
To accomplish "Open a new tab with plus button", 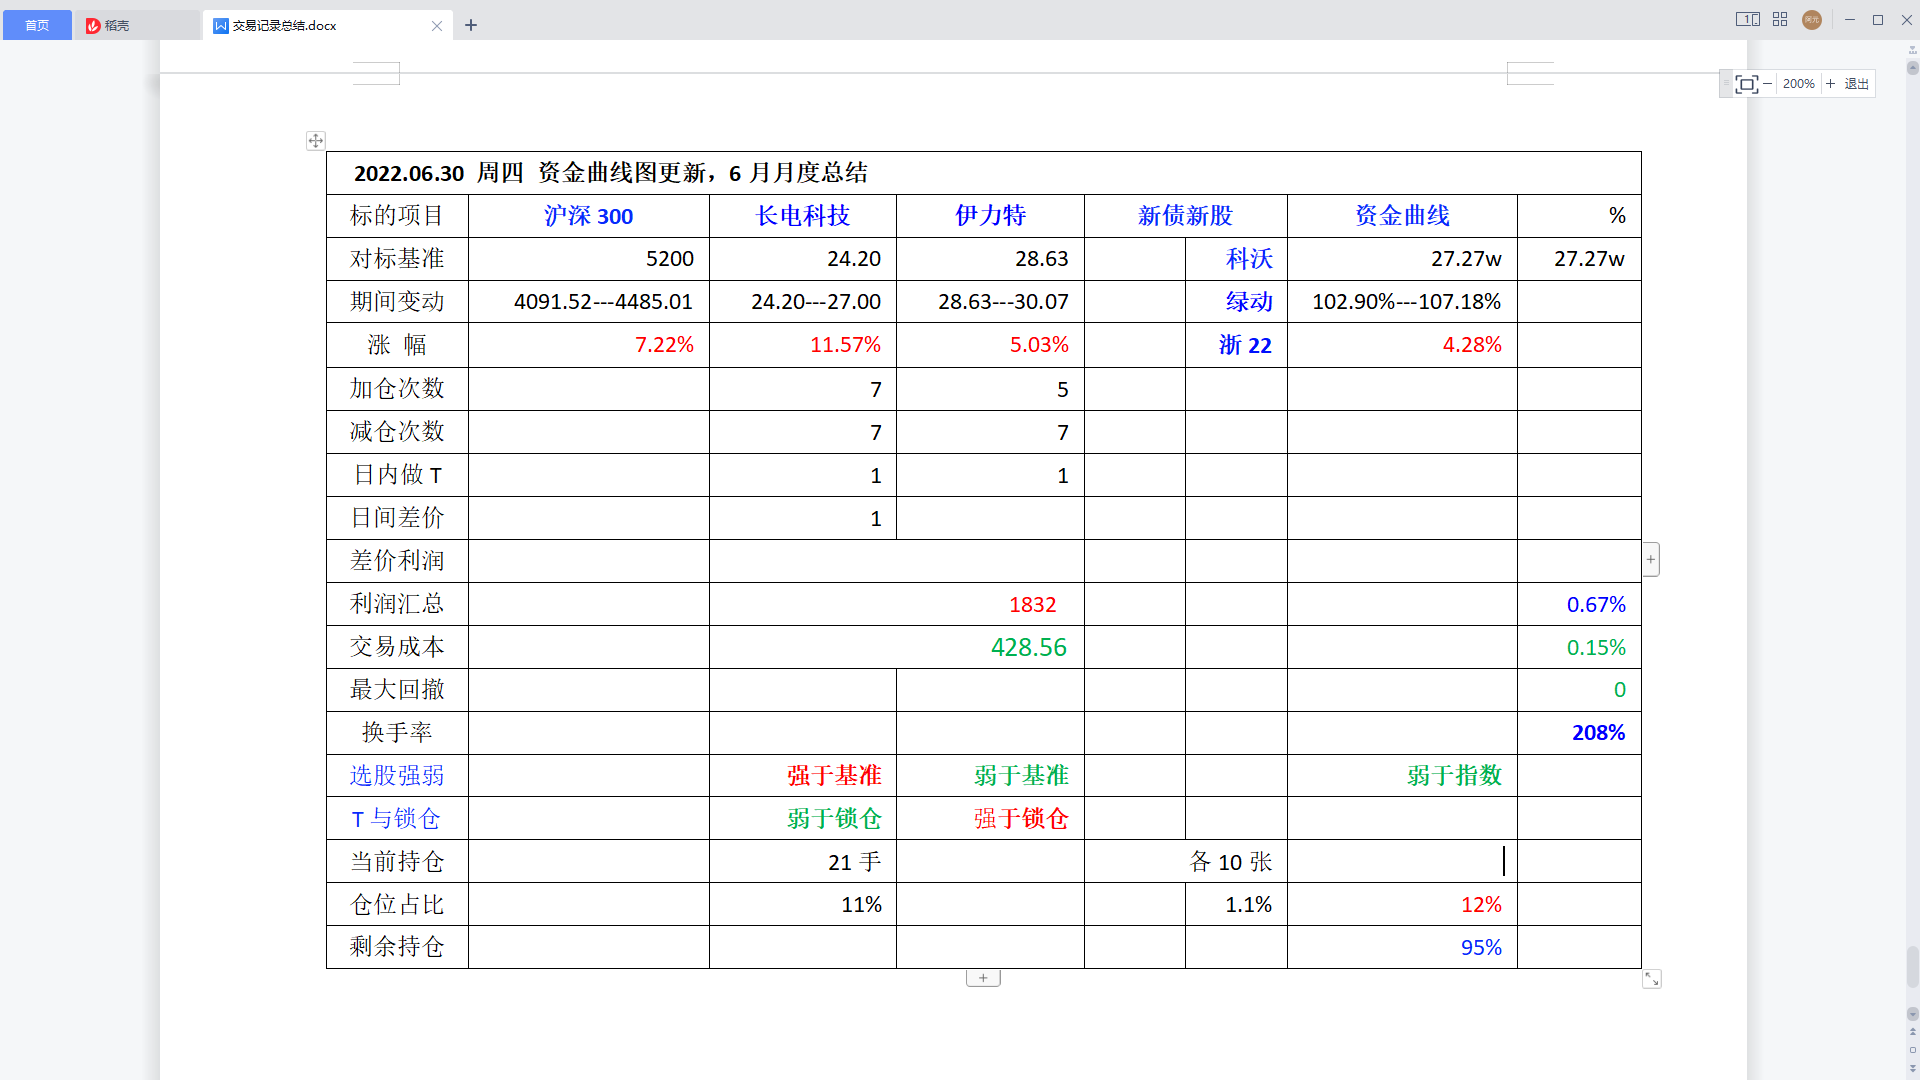I will 471,25.
